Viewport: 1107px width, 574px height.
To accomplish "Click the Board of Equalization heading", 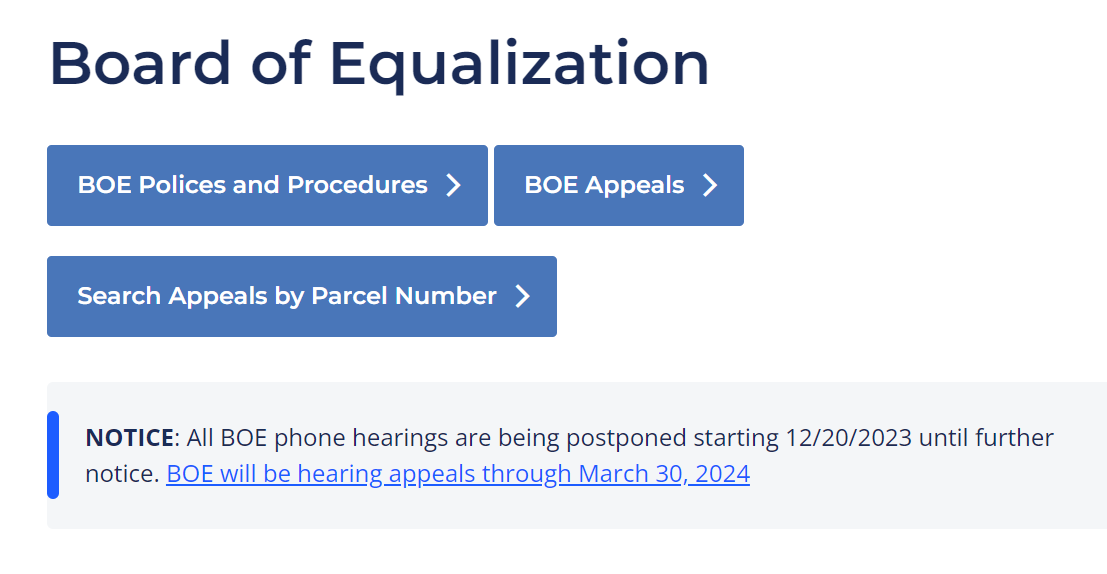I will pyautogui.click(x=379, y=65).
